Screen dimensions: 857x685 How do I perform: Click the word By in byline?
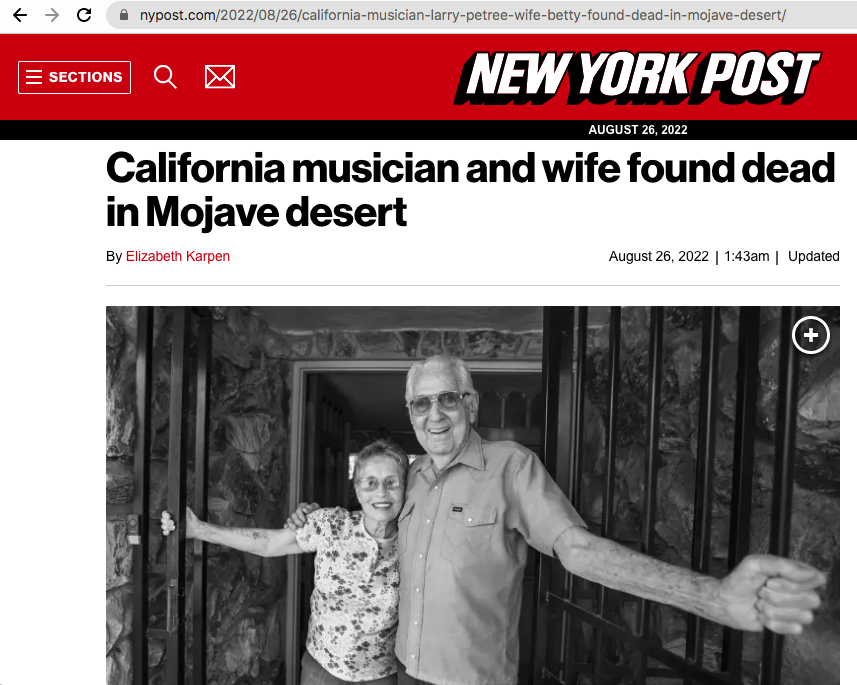(x=114, y=256)
